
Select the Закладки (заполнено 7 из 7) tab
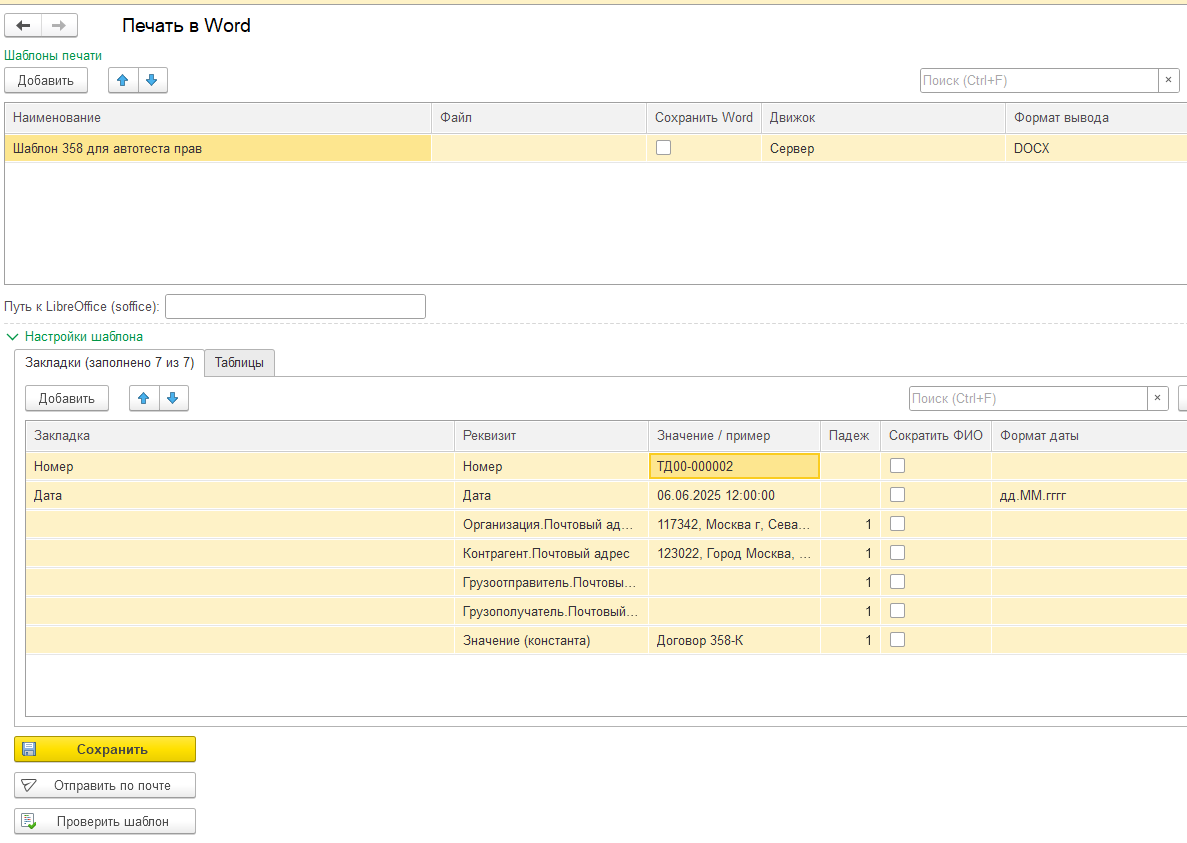[110, 362]
